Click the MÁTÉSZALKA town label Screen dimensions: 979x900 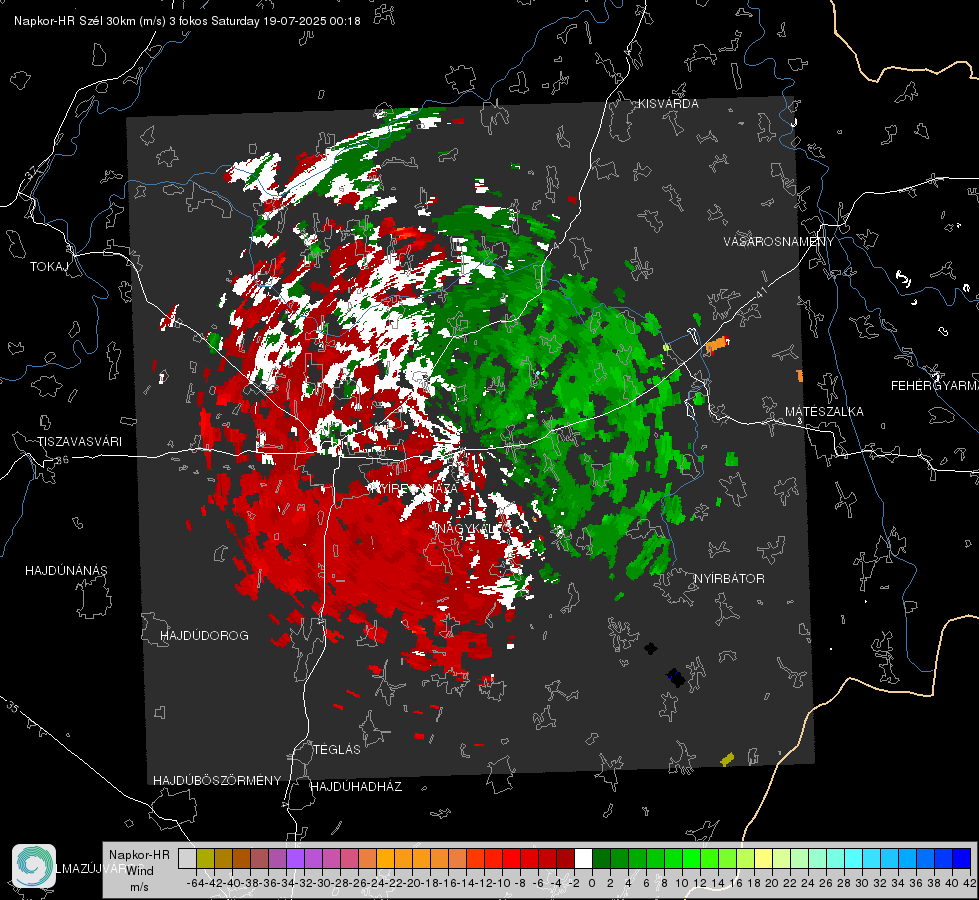824,412
